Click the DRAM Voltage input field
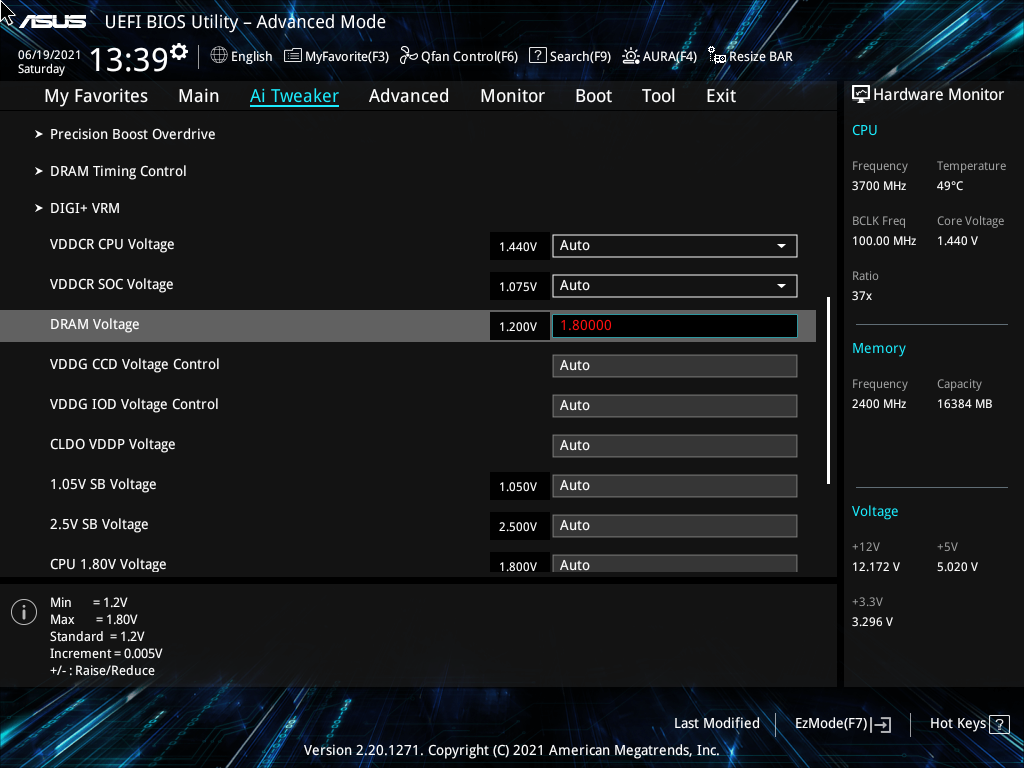 pyautogui.click(x=674, y=325)
